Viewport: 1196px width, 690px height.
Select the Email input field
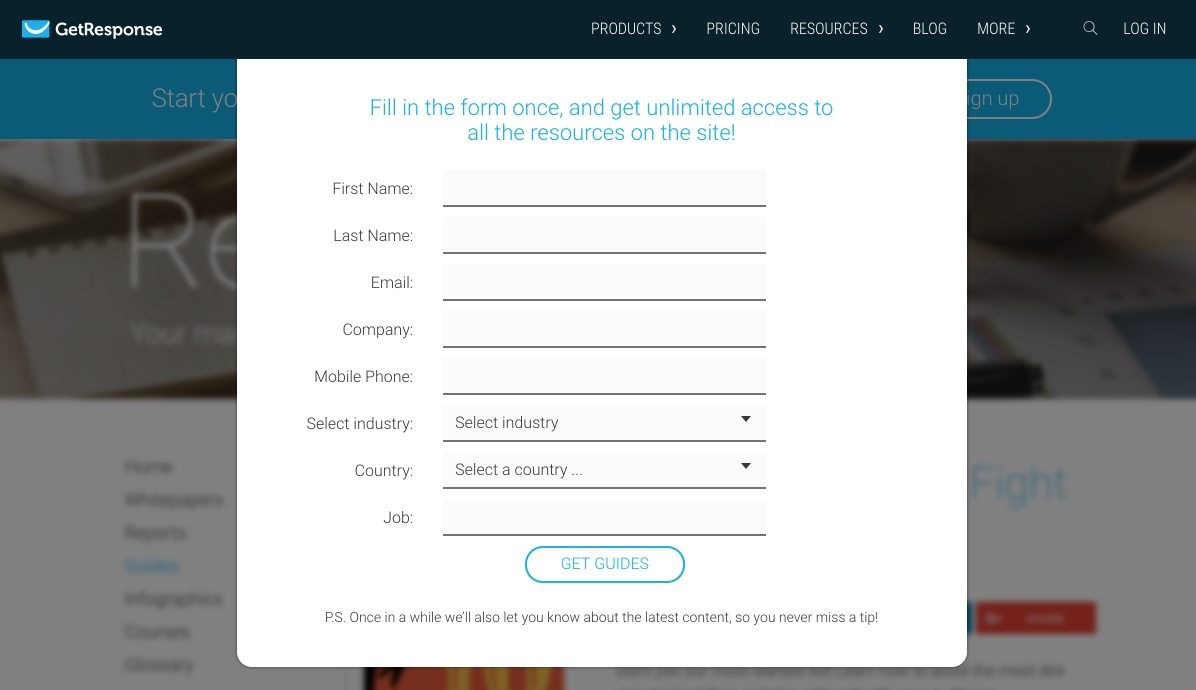click(604, 282)
